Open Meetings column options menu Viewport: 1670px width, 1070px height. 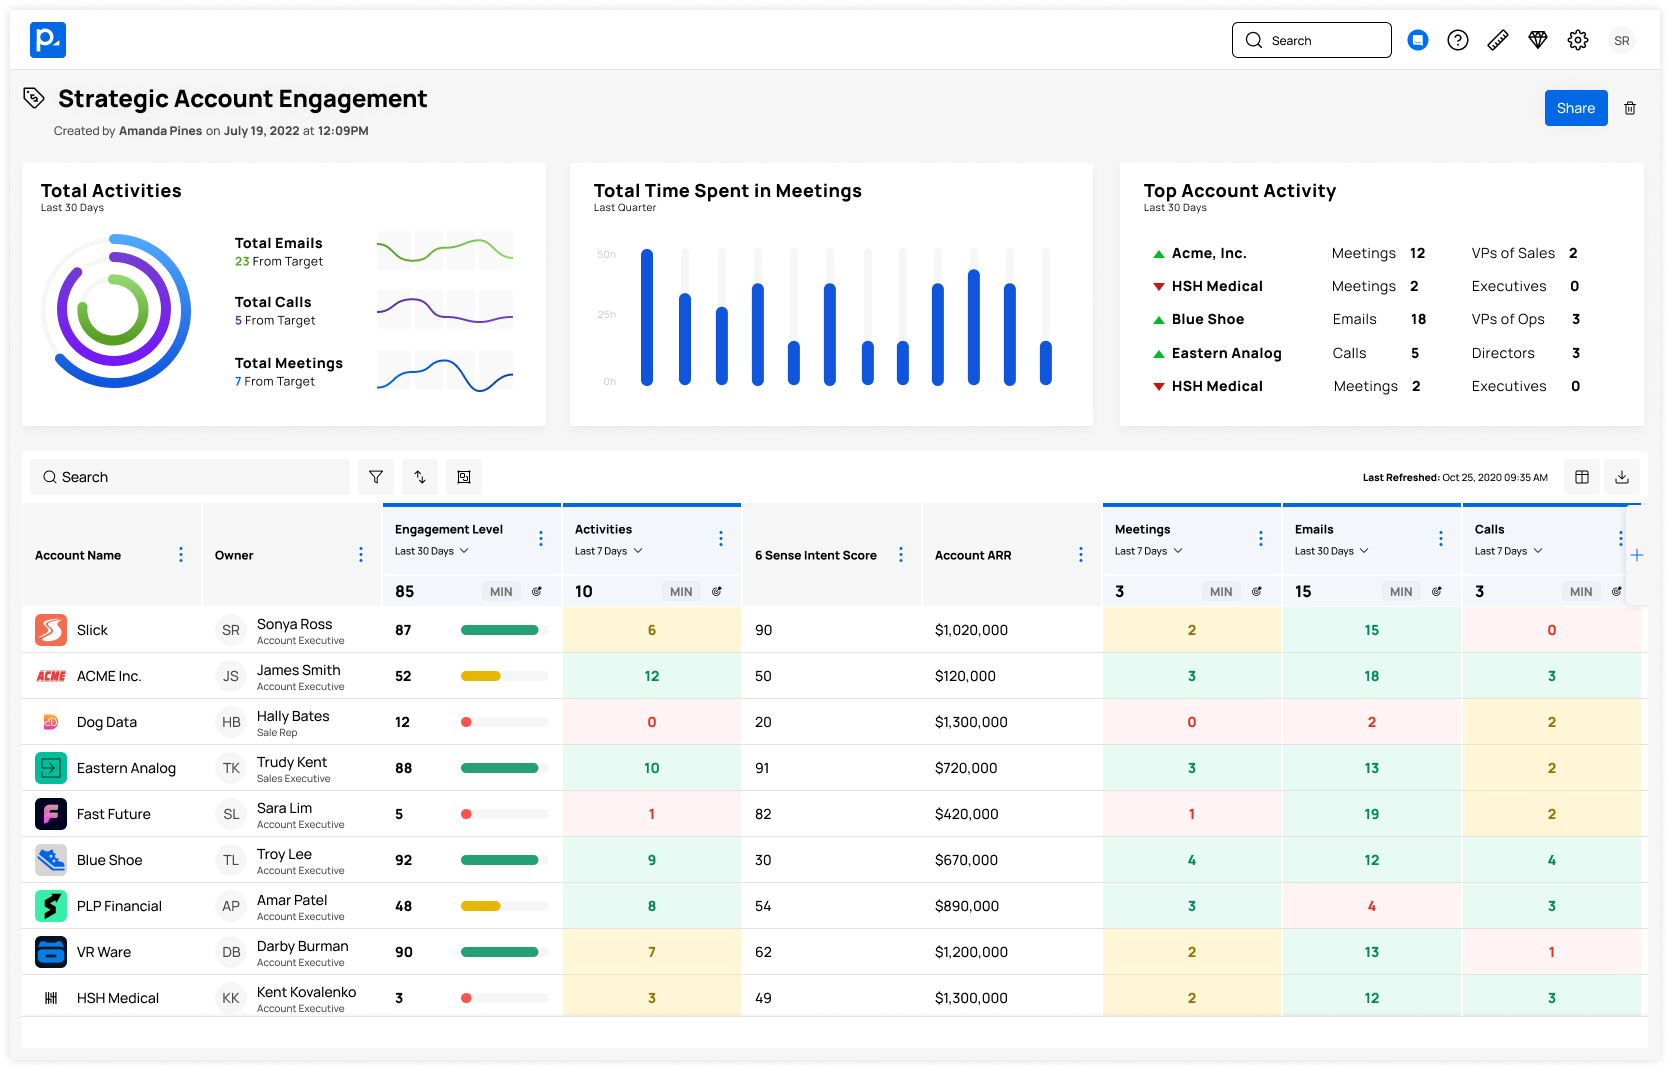[x=1261, y=539]
